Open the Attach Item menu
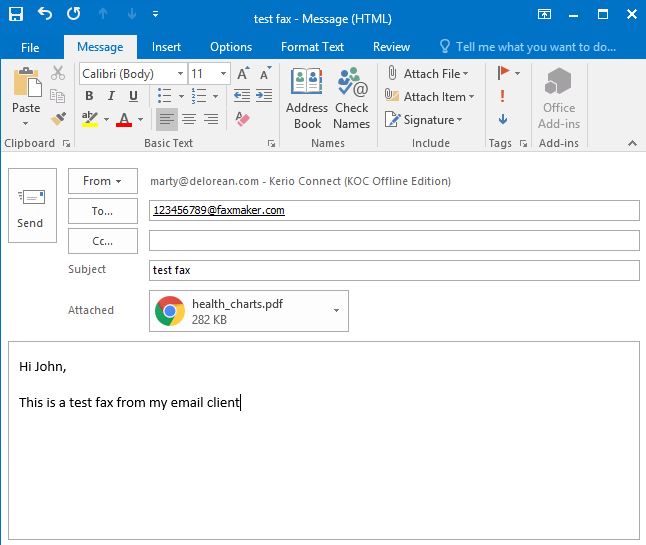Screen dimensions: 646x545 (x=430, y=97)
